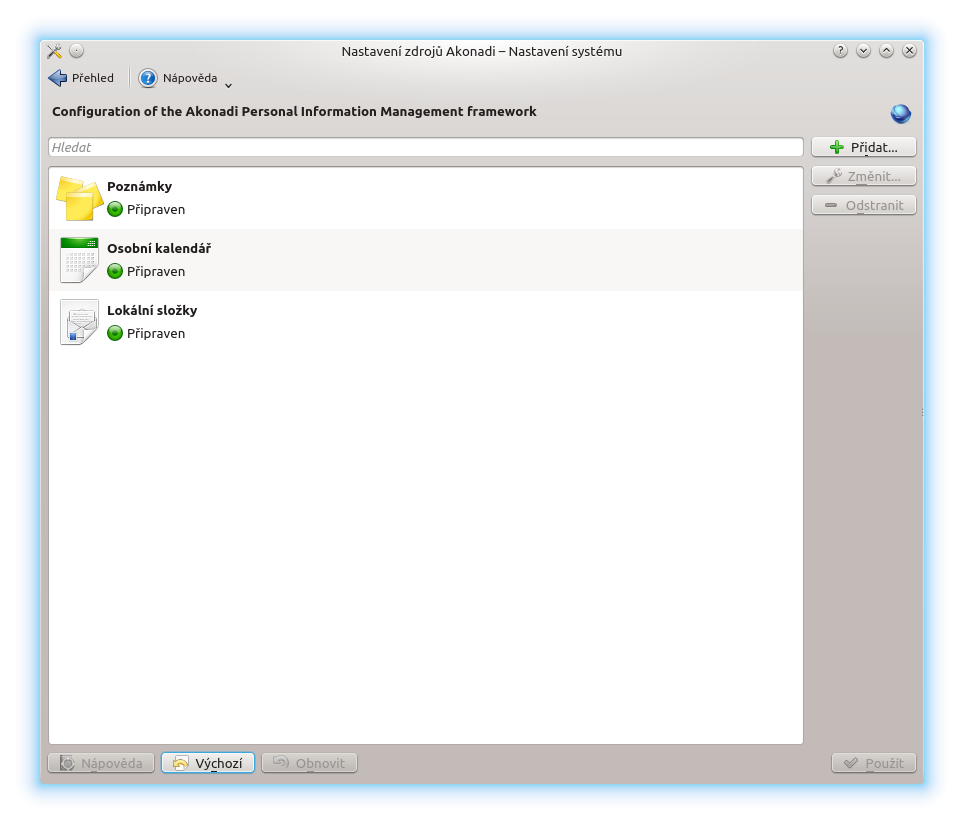Click the Lokální složky mail folder icon
964x824 pixels.
[x=79, y=322]
